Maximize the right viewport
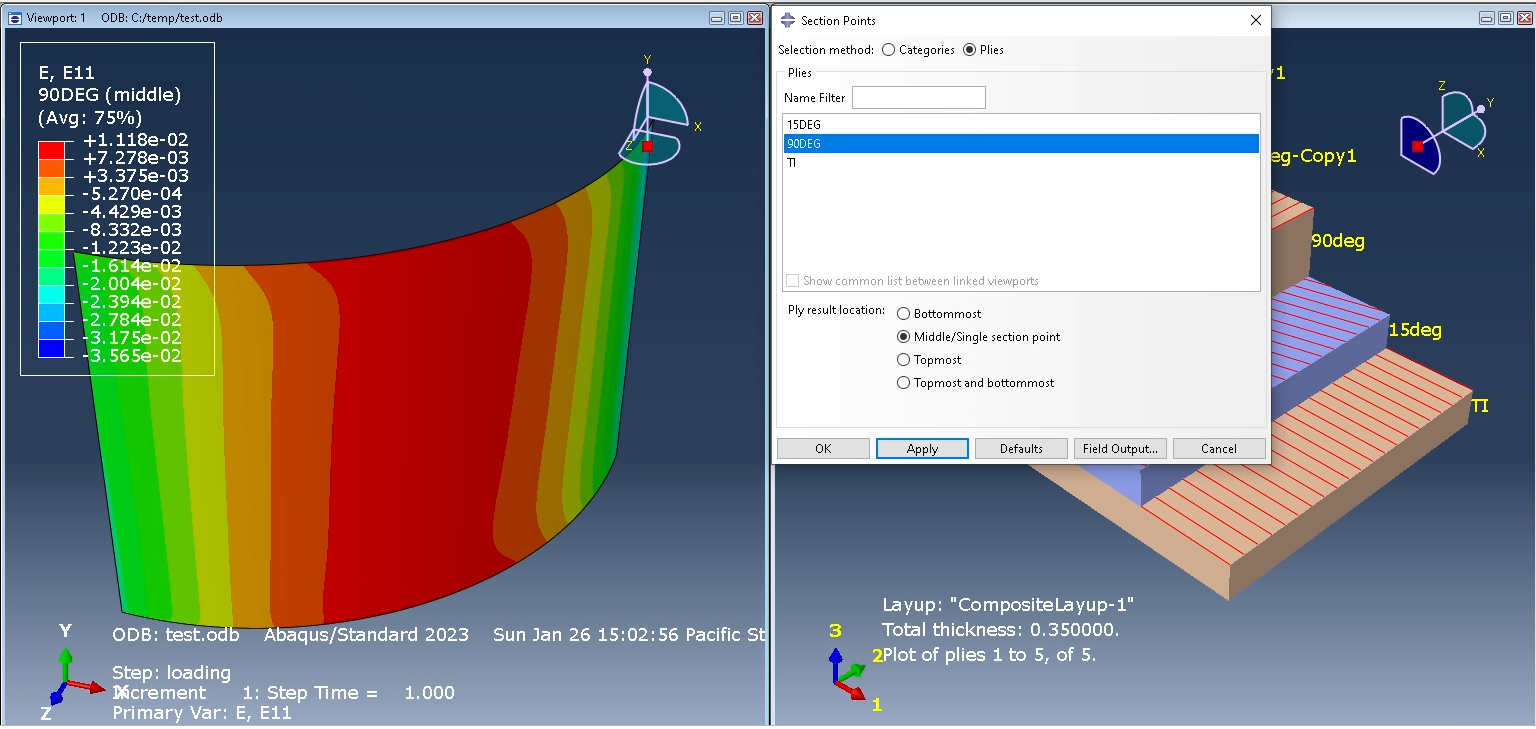1536x729 pixels. pos(1504,17)
